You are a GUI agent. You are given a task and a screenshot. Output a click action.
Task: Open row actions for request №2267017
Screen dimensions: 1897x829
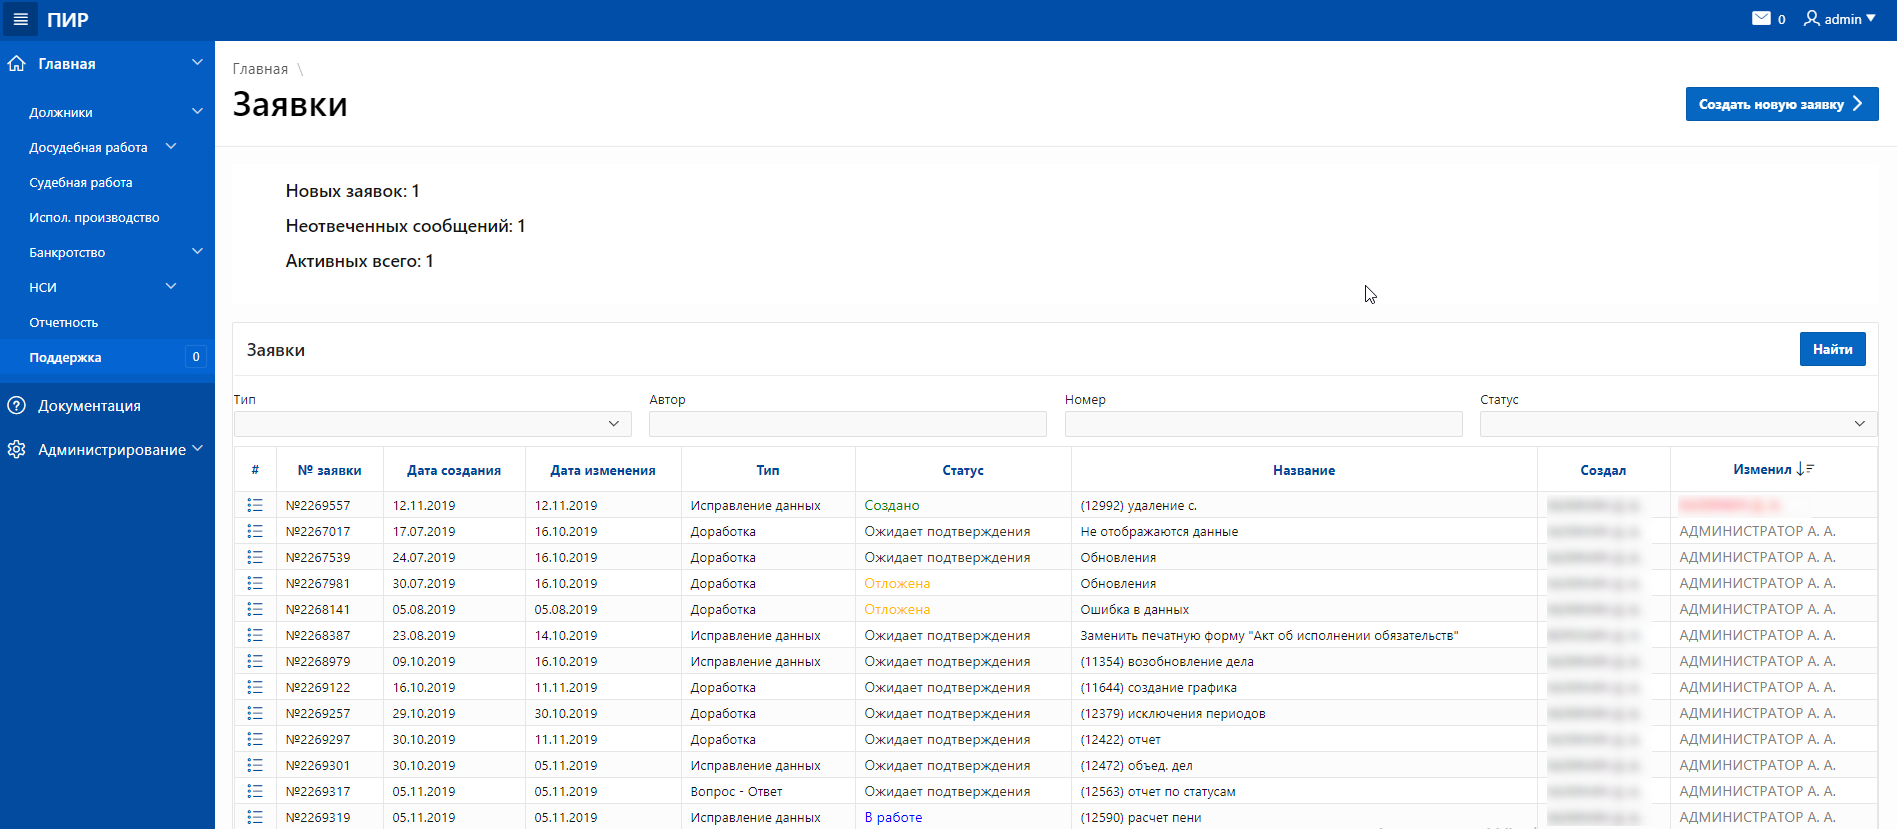pyautogui.click(x=255, y=531)
